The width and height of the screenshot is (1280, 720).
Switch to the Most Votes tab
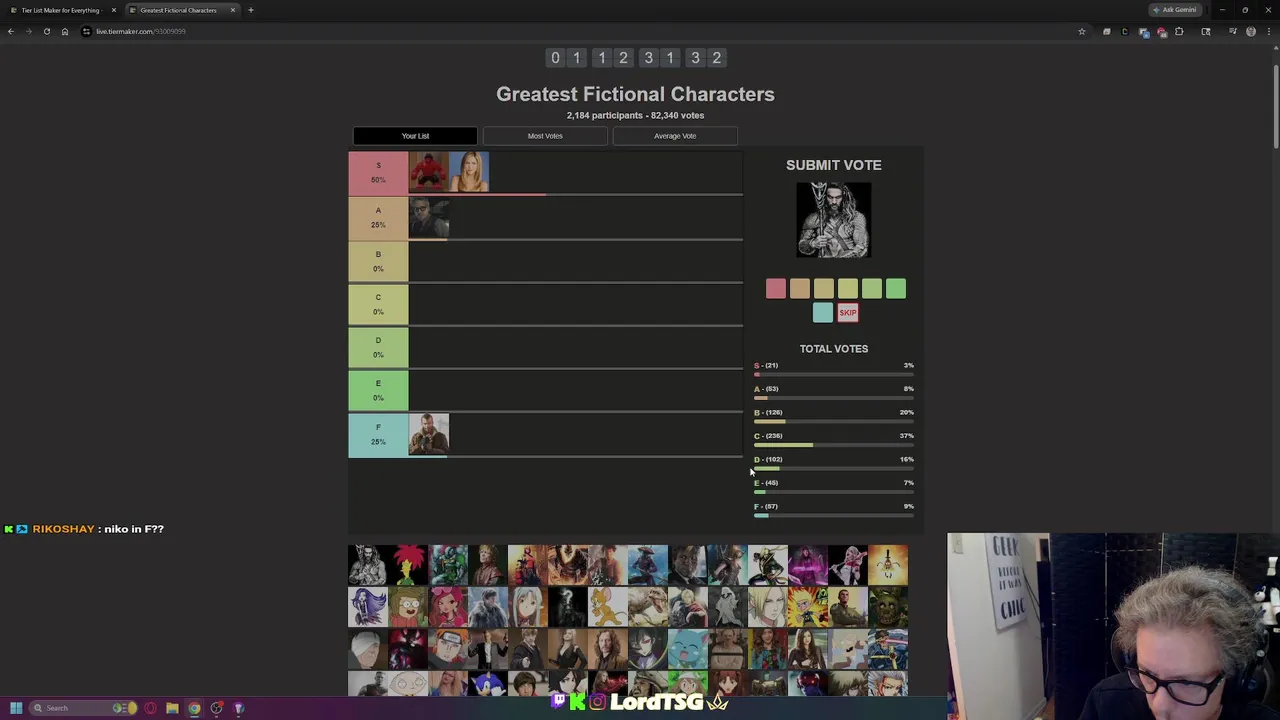click(545, 136)
